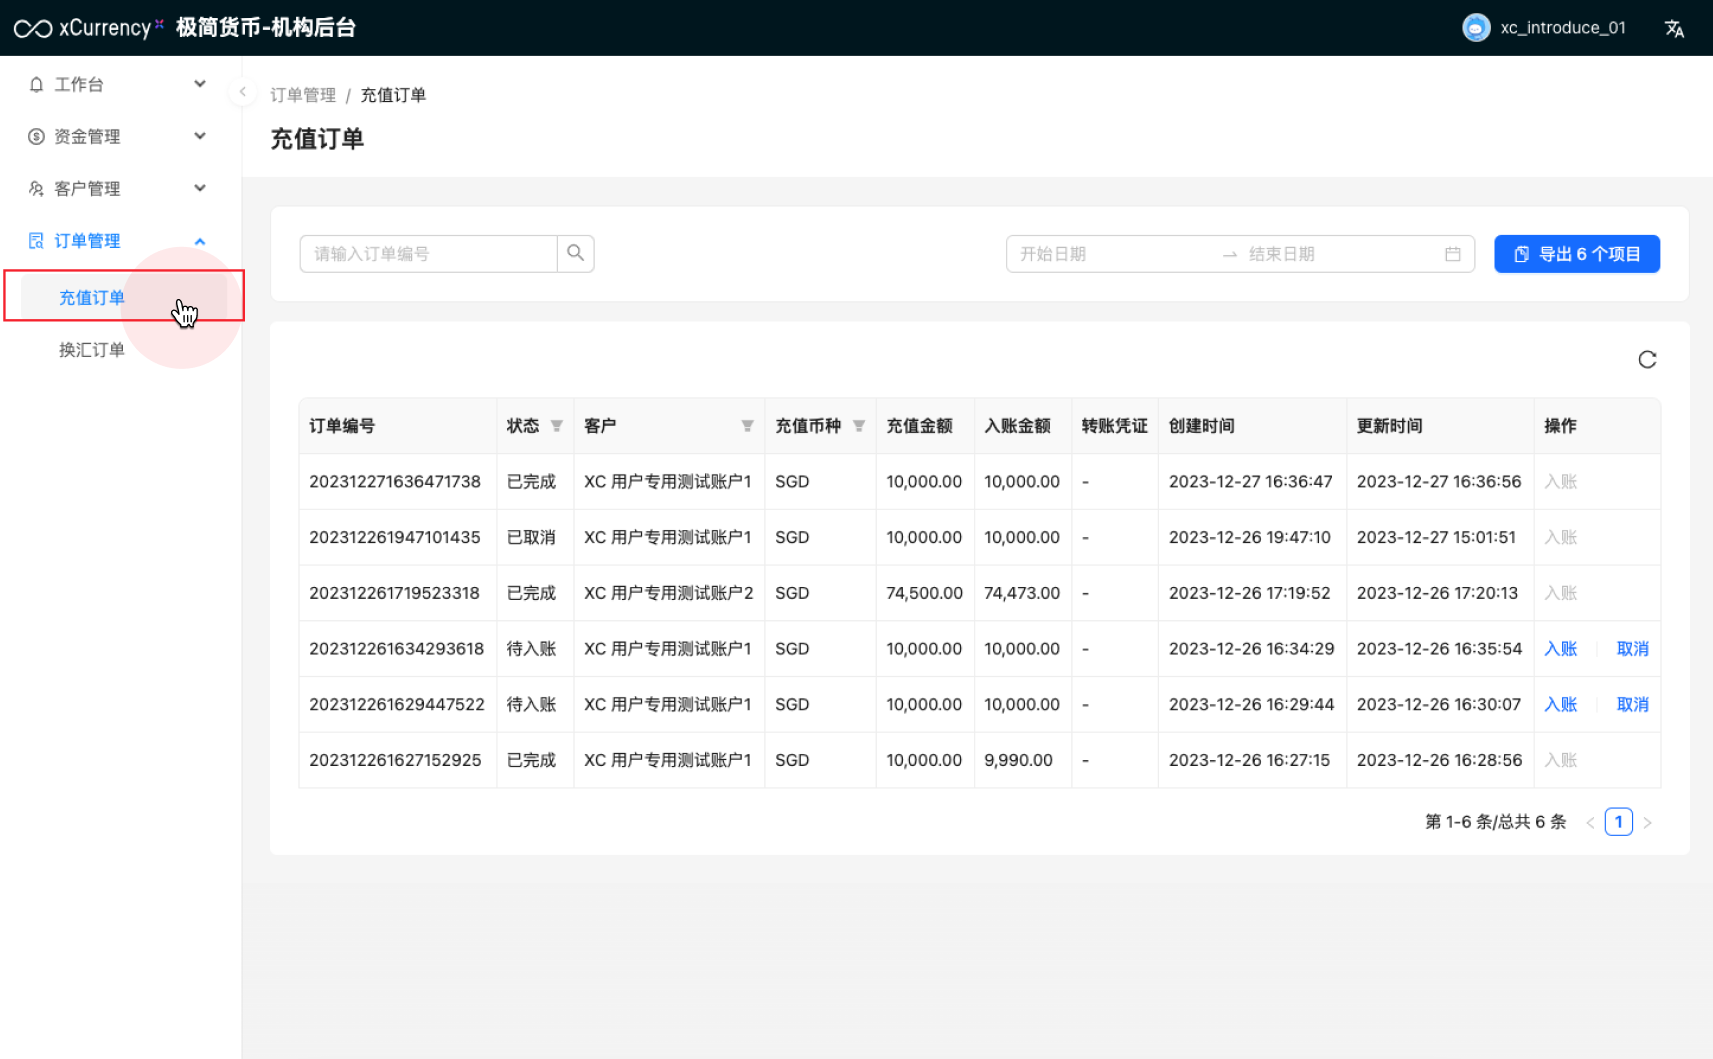
Task: Click the search magnifier icon button
Action: [575, 253]
